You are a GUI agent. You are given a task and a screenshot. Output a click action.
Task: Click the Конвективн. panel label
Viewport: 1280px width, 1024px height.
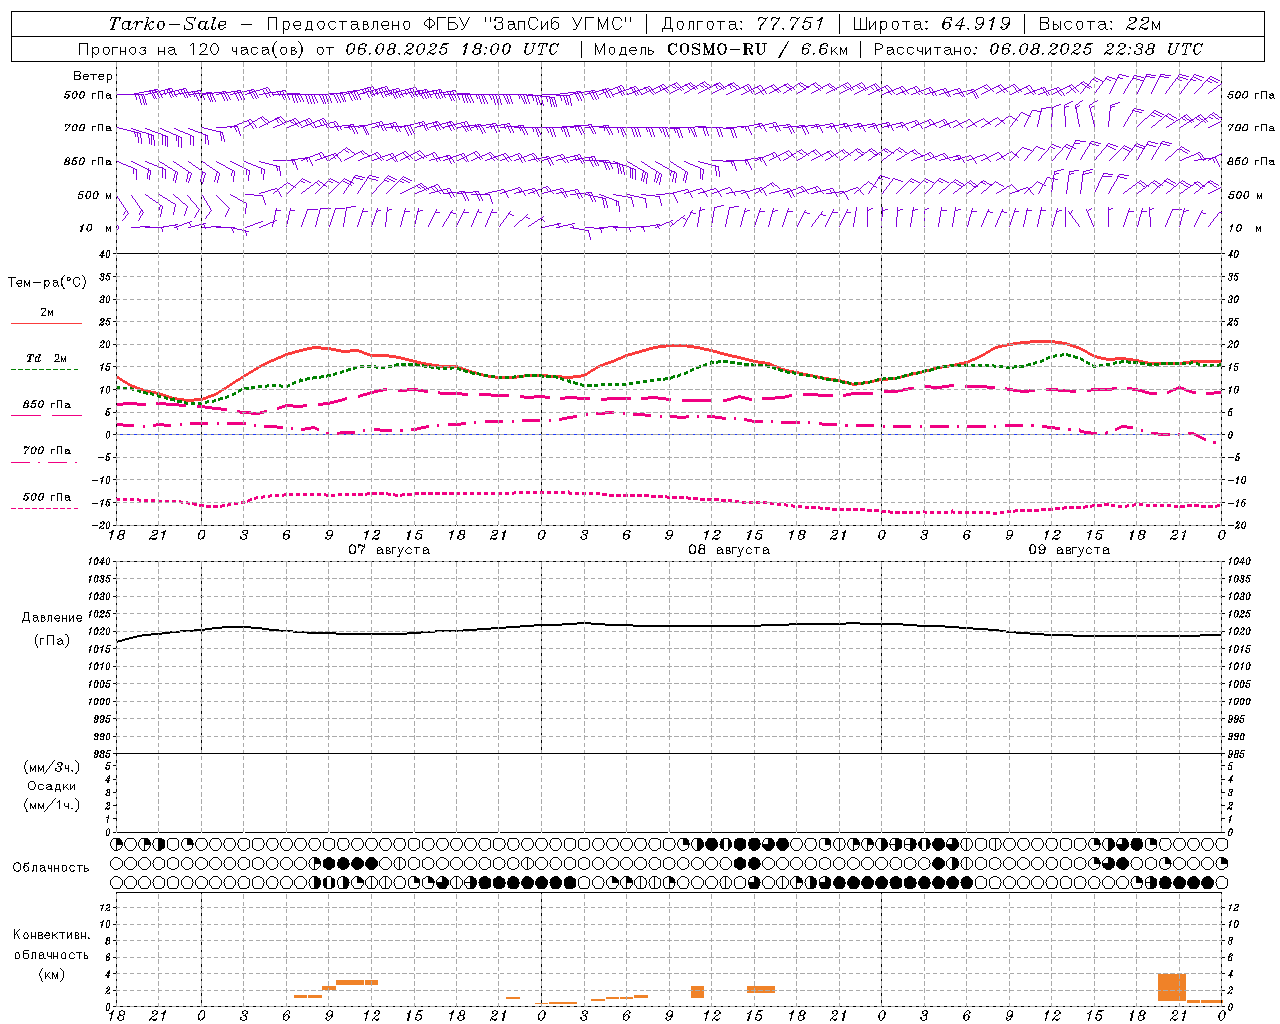coord(51,935)
